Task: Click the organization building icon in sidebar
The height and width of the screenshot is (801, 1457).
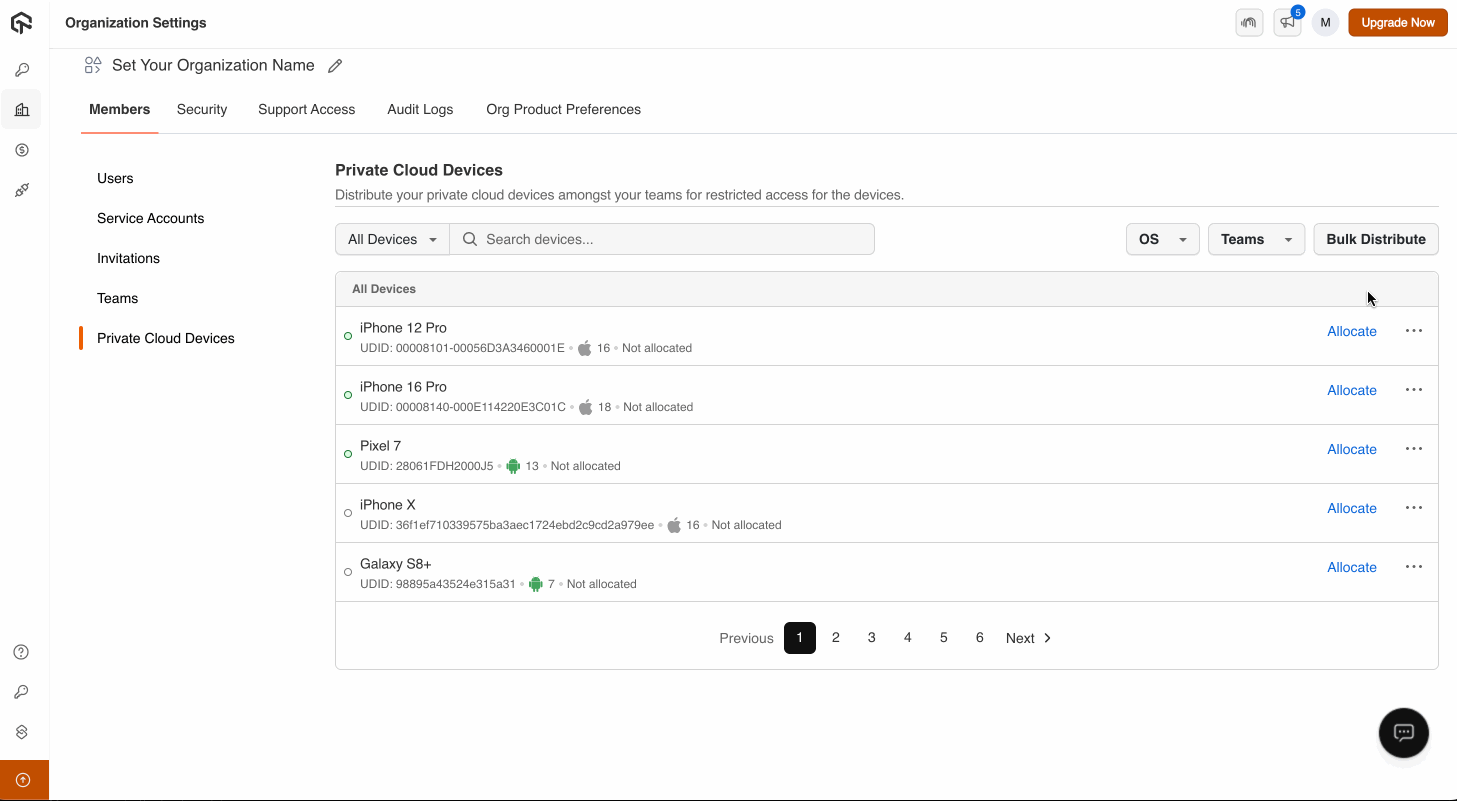Action: 22,110
